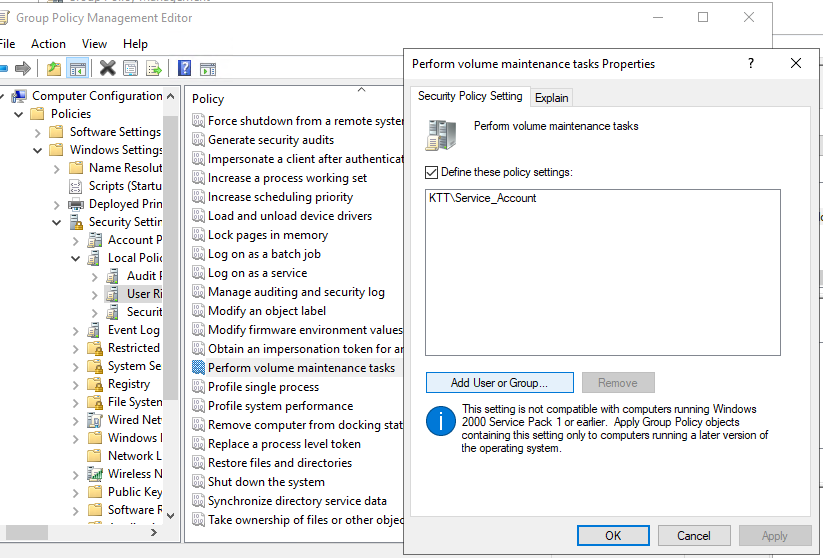The width and height of the screenshot is (823, 558).
Task: Select Replace a process level token
Action: [x=284, y=444]
